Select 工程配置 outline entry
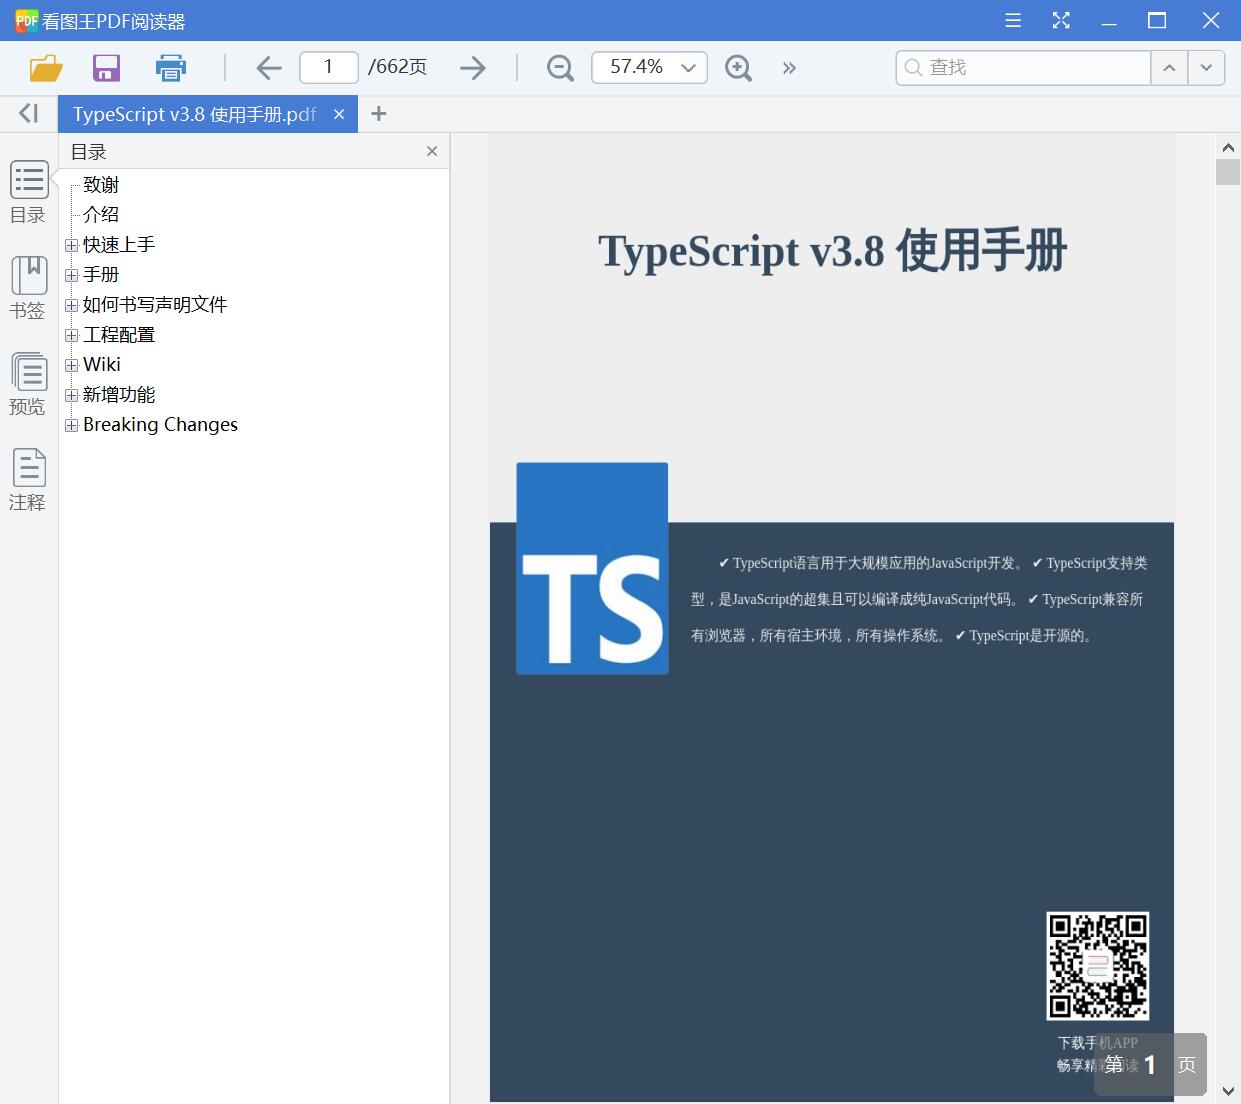This screenshot has height=1104, width=1241. click(119, 335)
